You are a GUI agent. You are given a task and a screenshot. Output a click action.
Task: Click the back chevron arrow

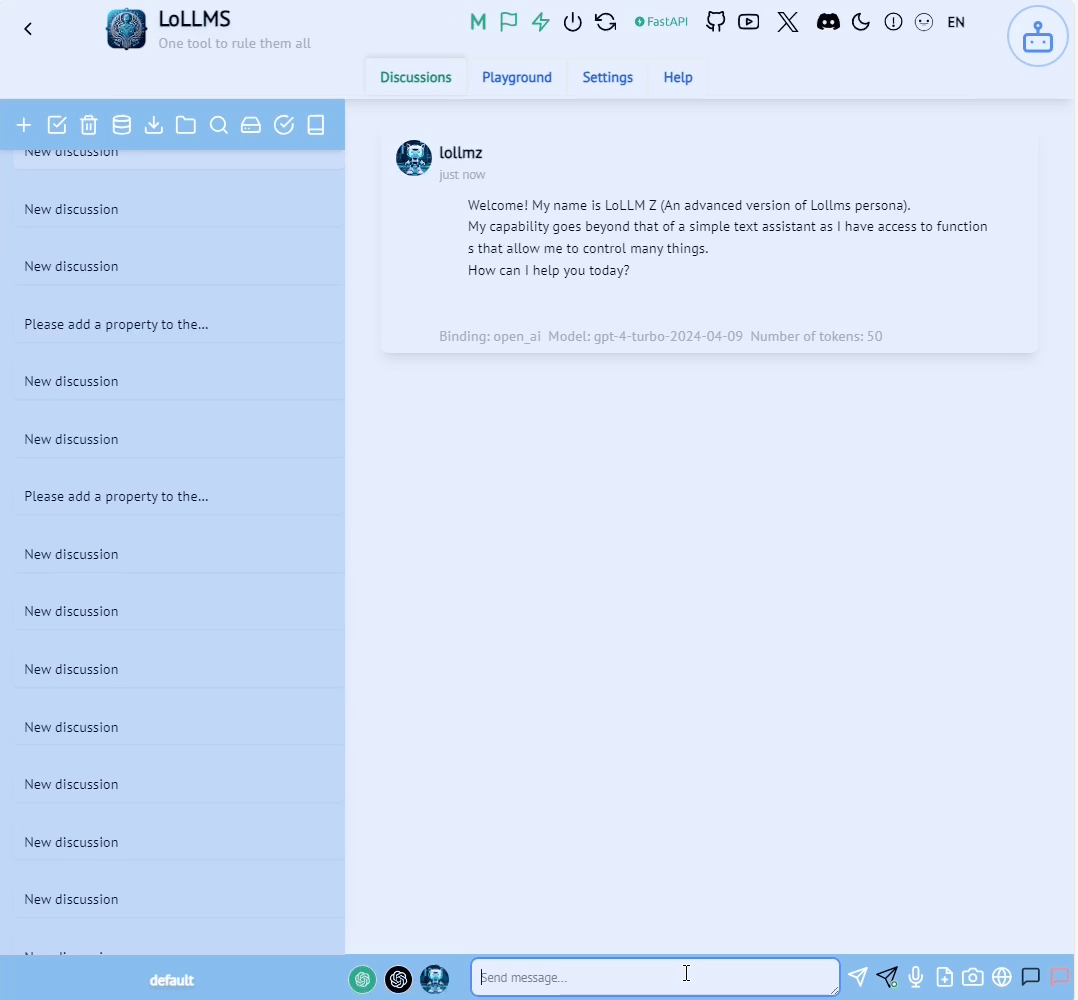(x=28, y=29)
